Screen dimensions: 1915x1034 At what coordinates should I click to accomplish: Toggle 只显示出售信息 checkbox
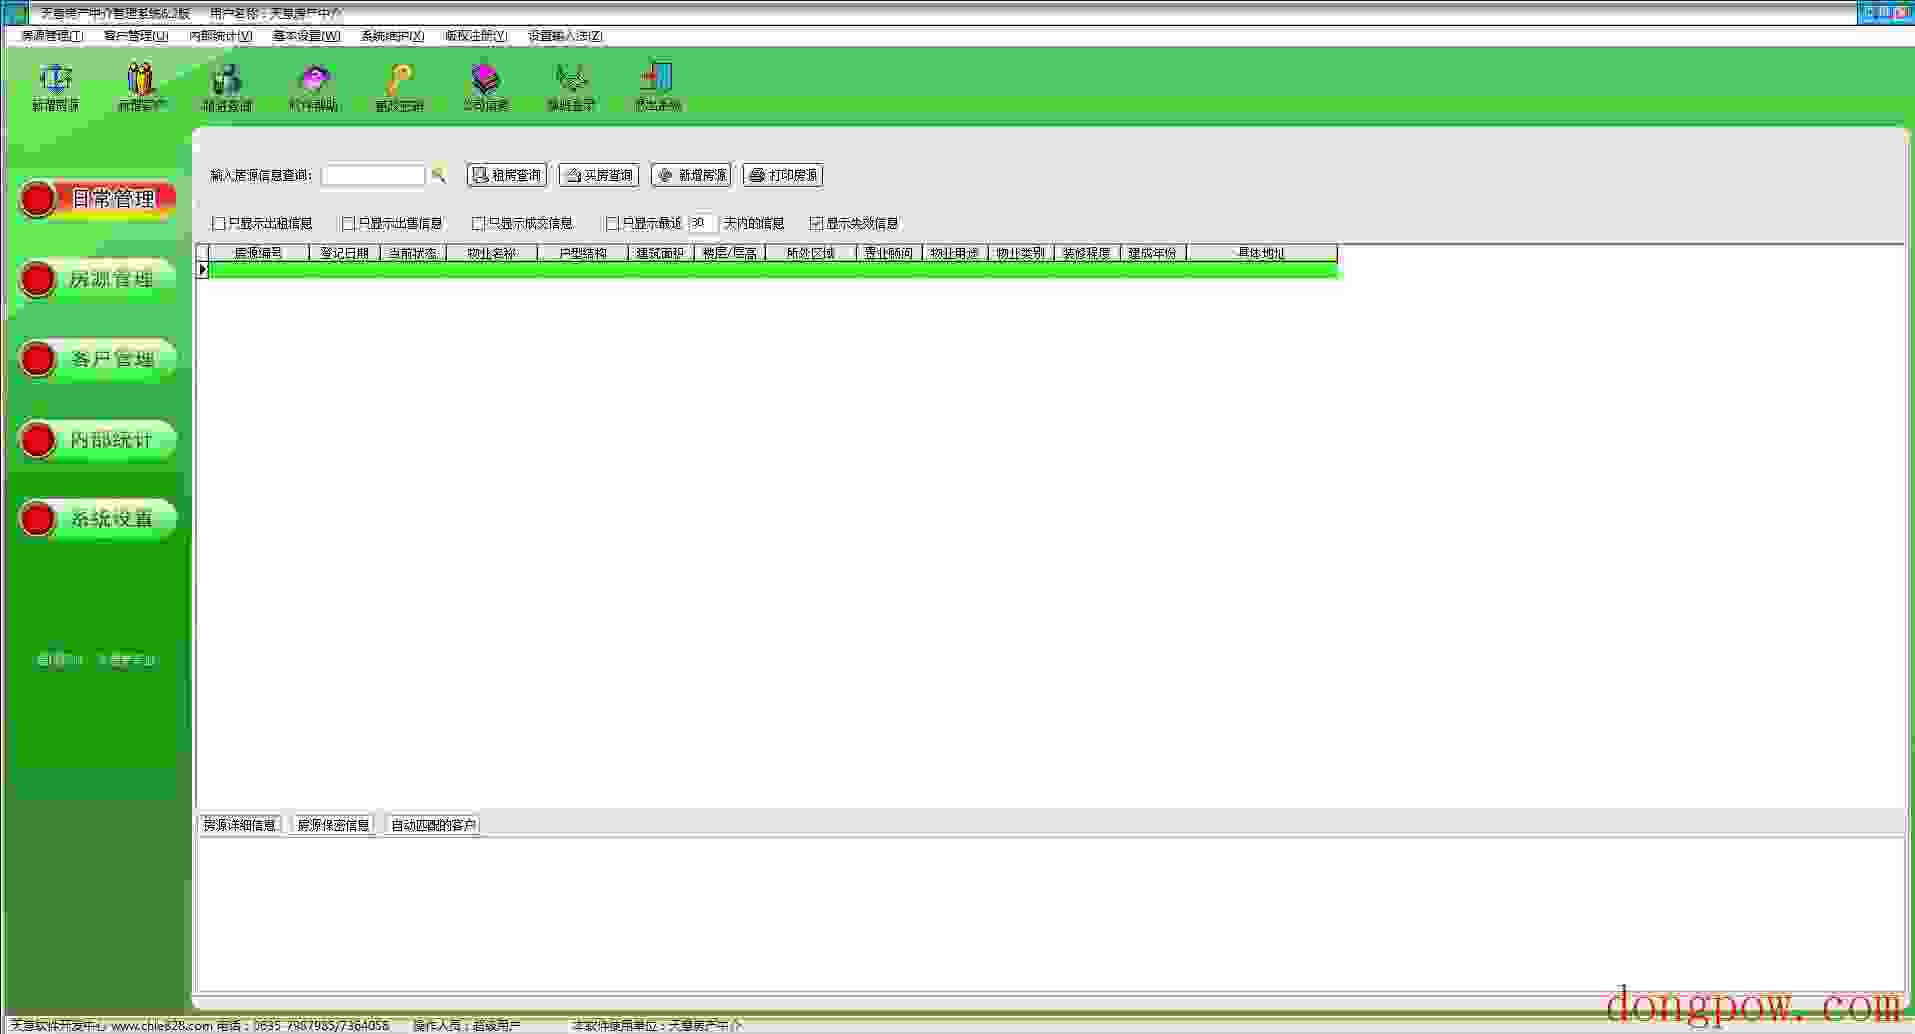tap(348, 224)
